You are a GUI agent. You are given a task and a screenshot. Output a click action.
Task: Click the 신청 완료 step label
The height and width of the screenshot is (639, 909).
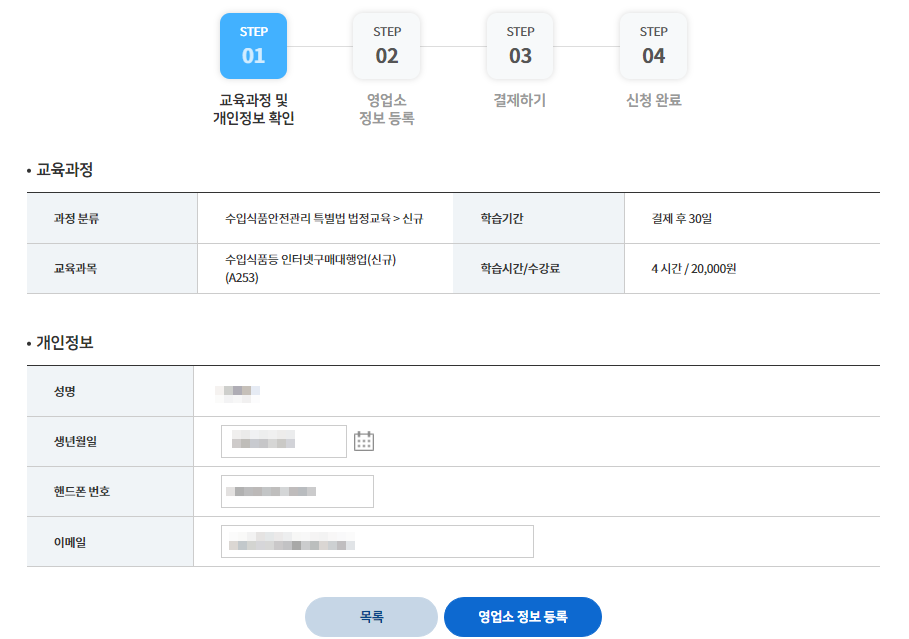tap(653, 100)
